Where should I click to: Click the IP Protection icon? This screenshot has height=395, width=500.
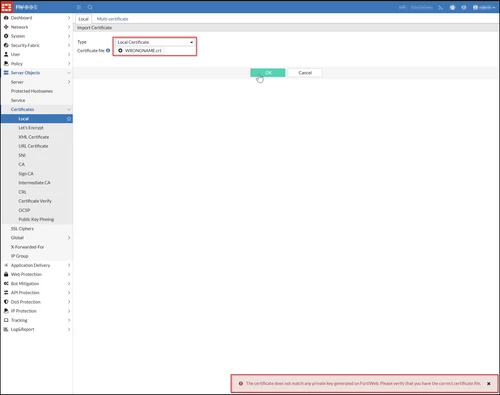(x=6, y=311)
